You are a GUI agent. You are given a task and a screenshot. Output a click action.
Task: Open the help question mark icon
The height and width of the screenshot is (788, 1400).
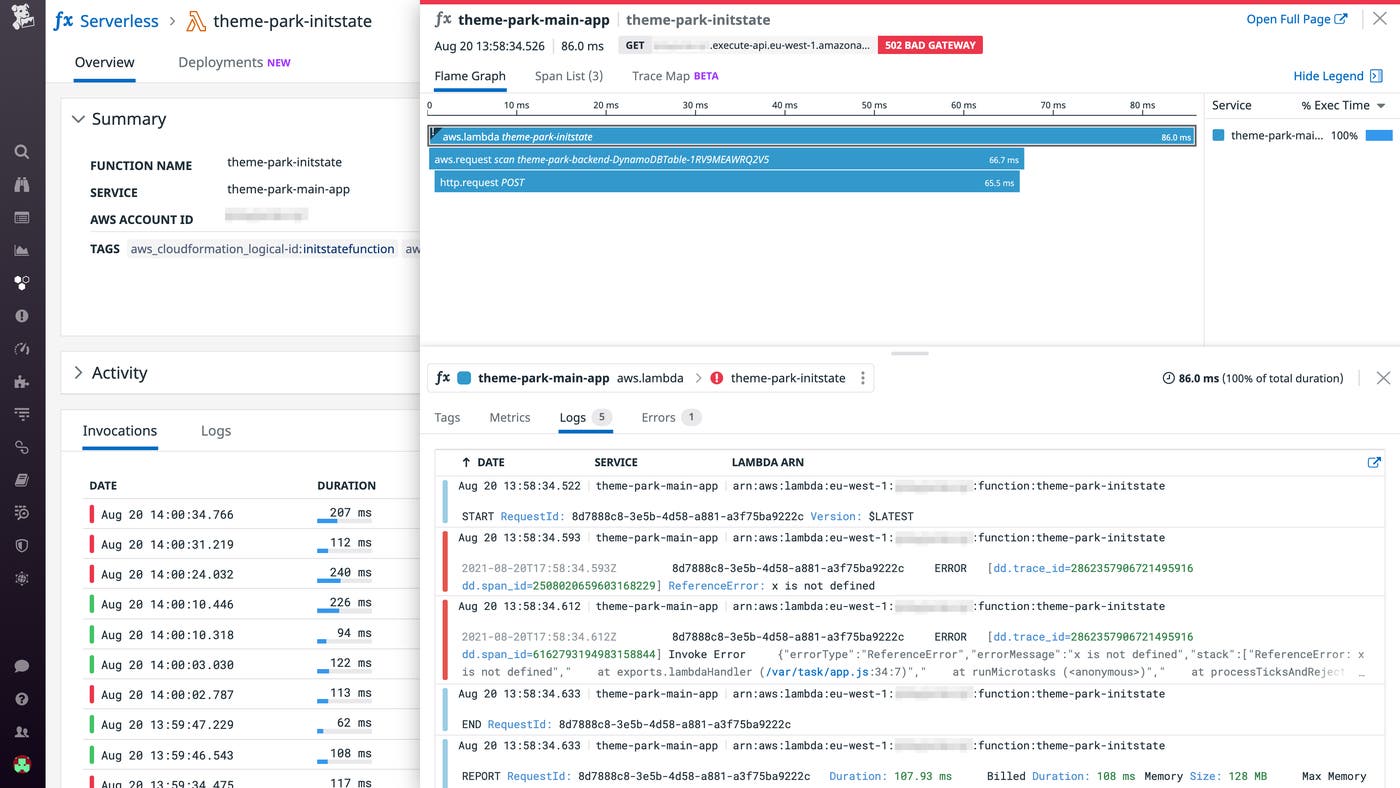(x=22, y=699)
